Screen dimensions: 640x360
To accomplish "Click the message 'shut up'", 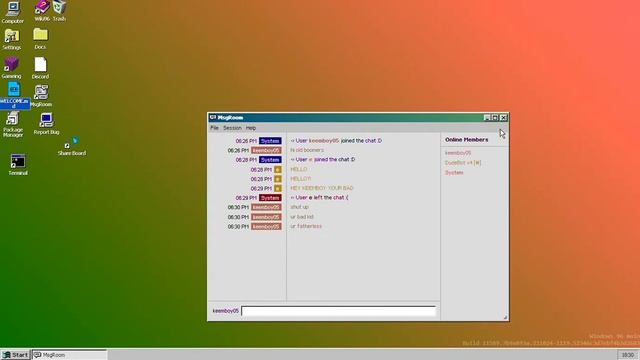I will (x=299, y=207).
